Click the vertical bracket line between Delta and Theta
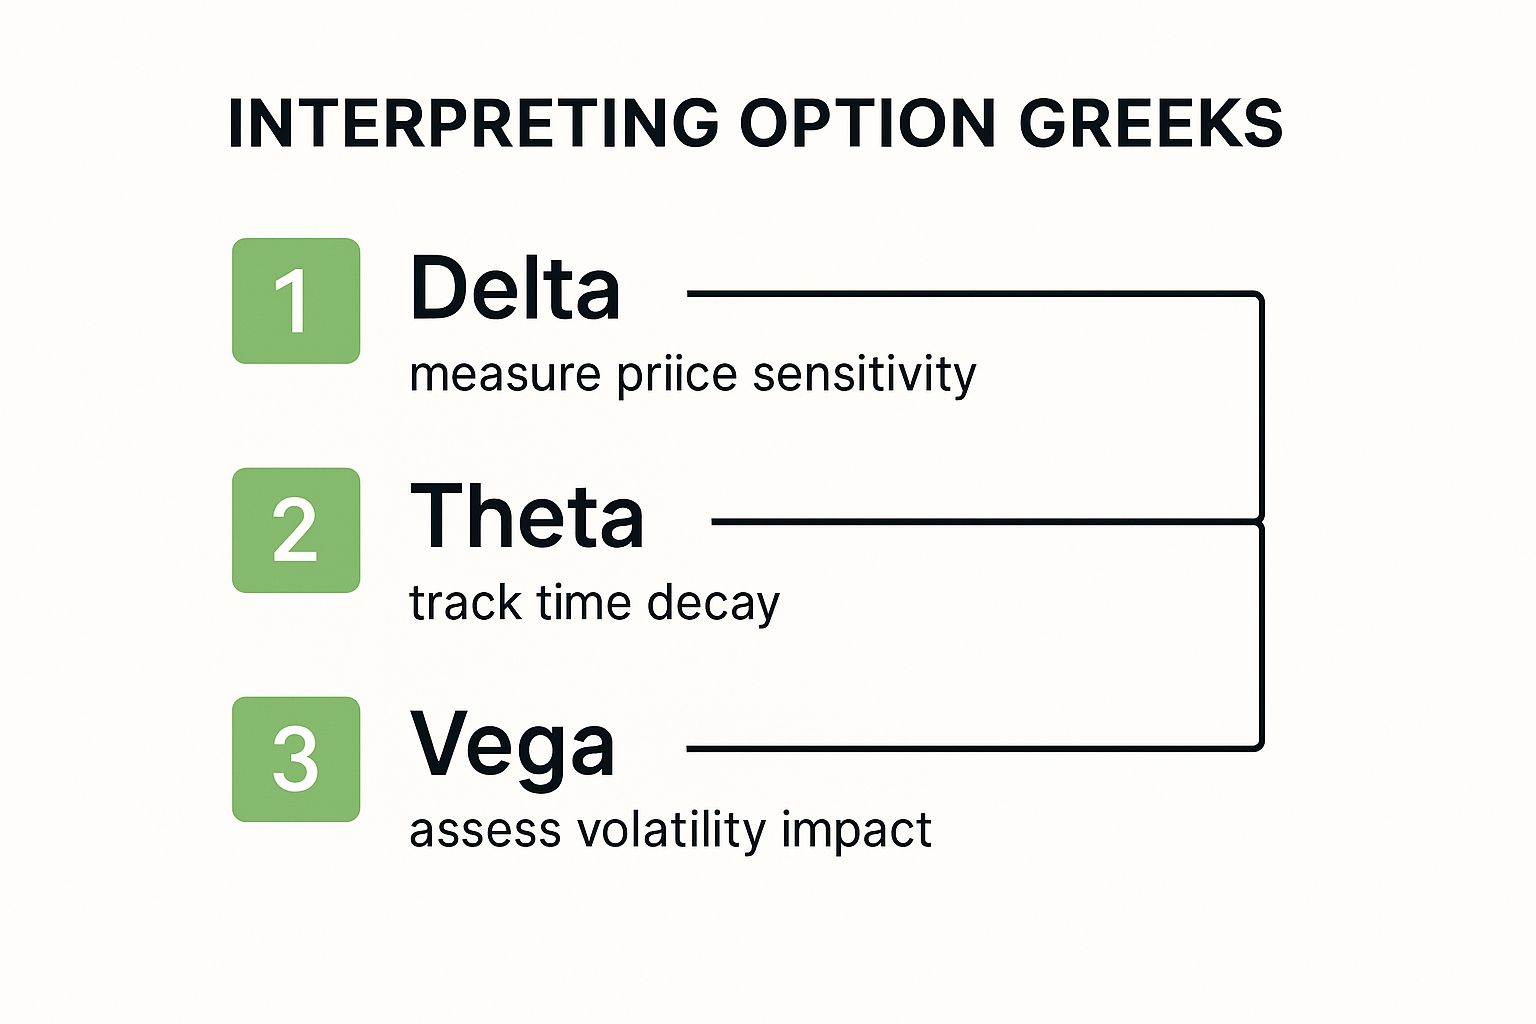The height and width of the screenshot is (1024, 1536). [1262, 408]
